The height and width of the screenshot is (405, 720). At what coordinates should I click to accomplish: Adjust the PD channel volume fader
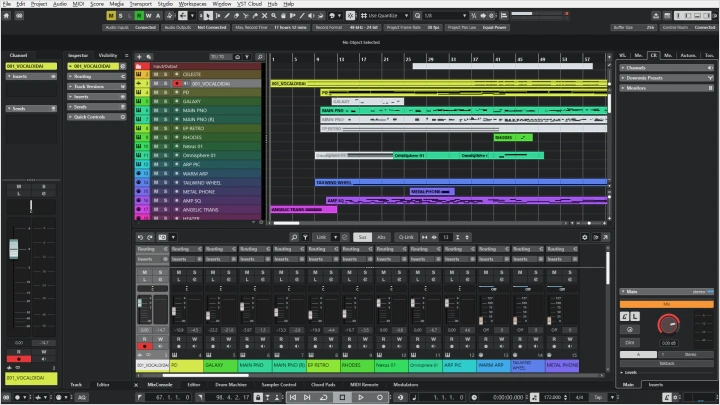tap(174, 311)
